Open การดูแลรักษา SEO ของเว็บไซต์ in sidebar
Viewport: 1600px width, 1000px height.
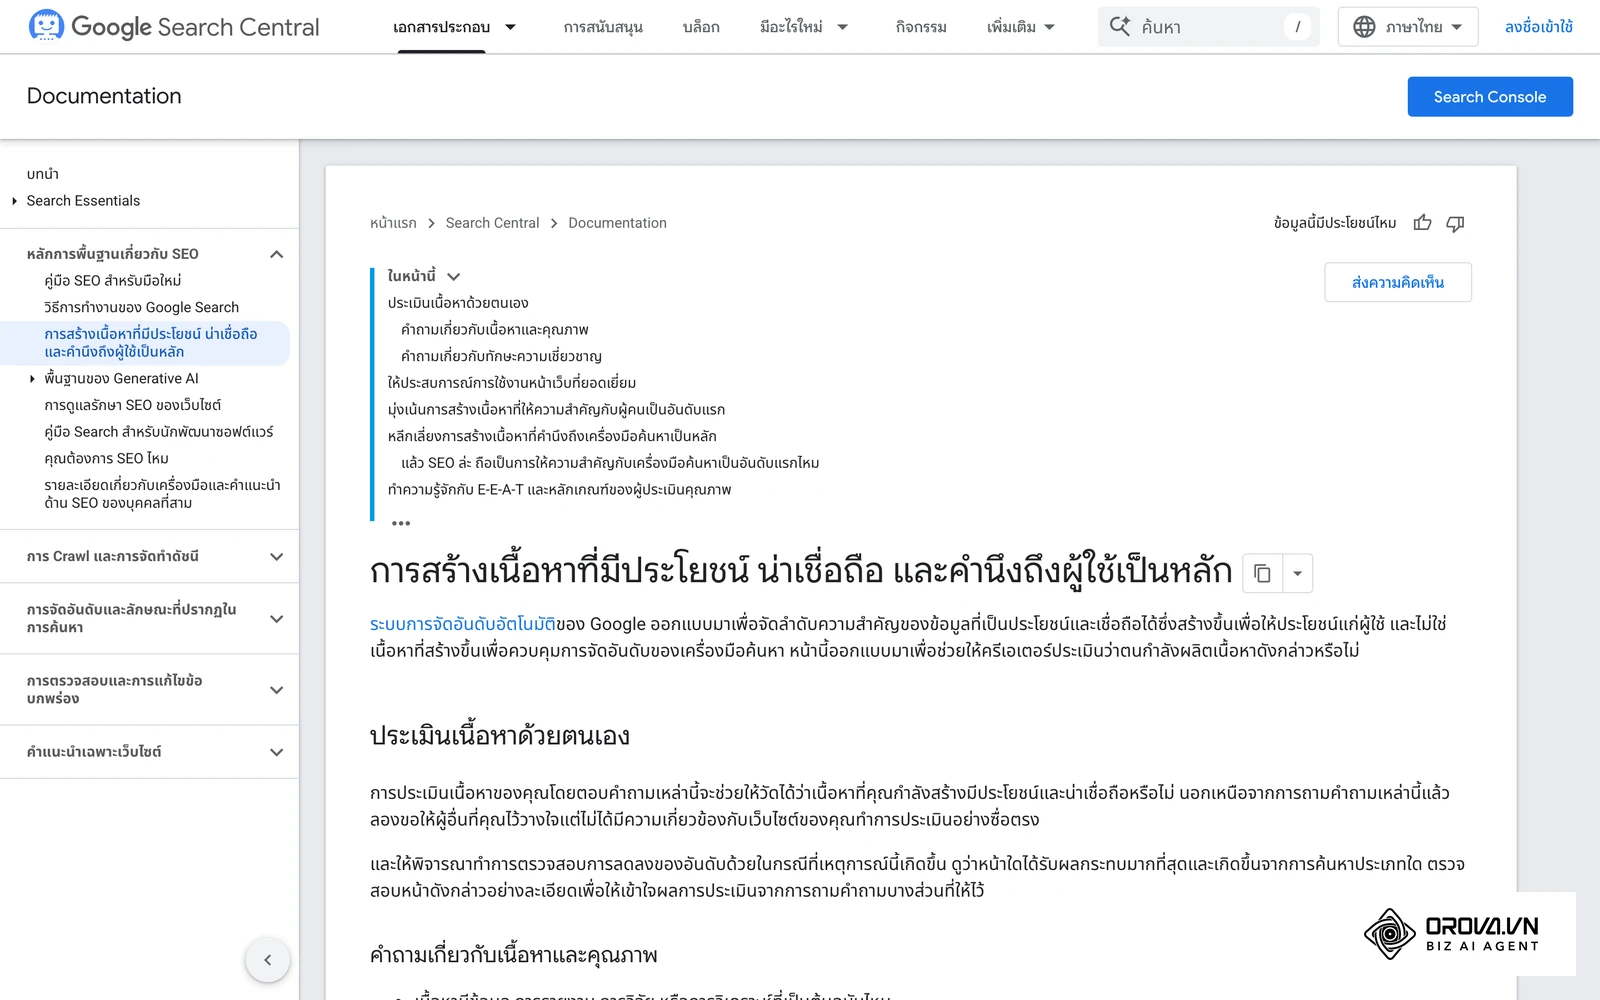[133, 405]
